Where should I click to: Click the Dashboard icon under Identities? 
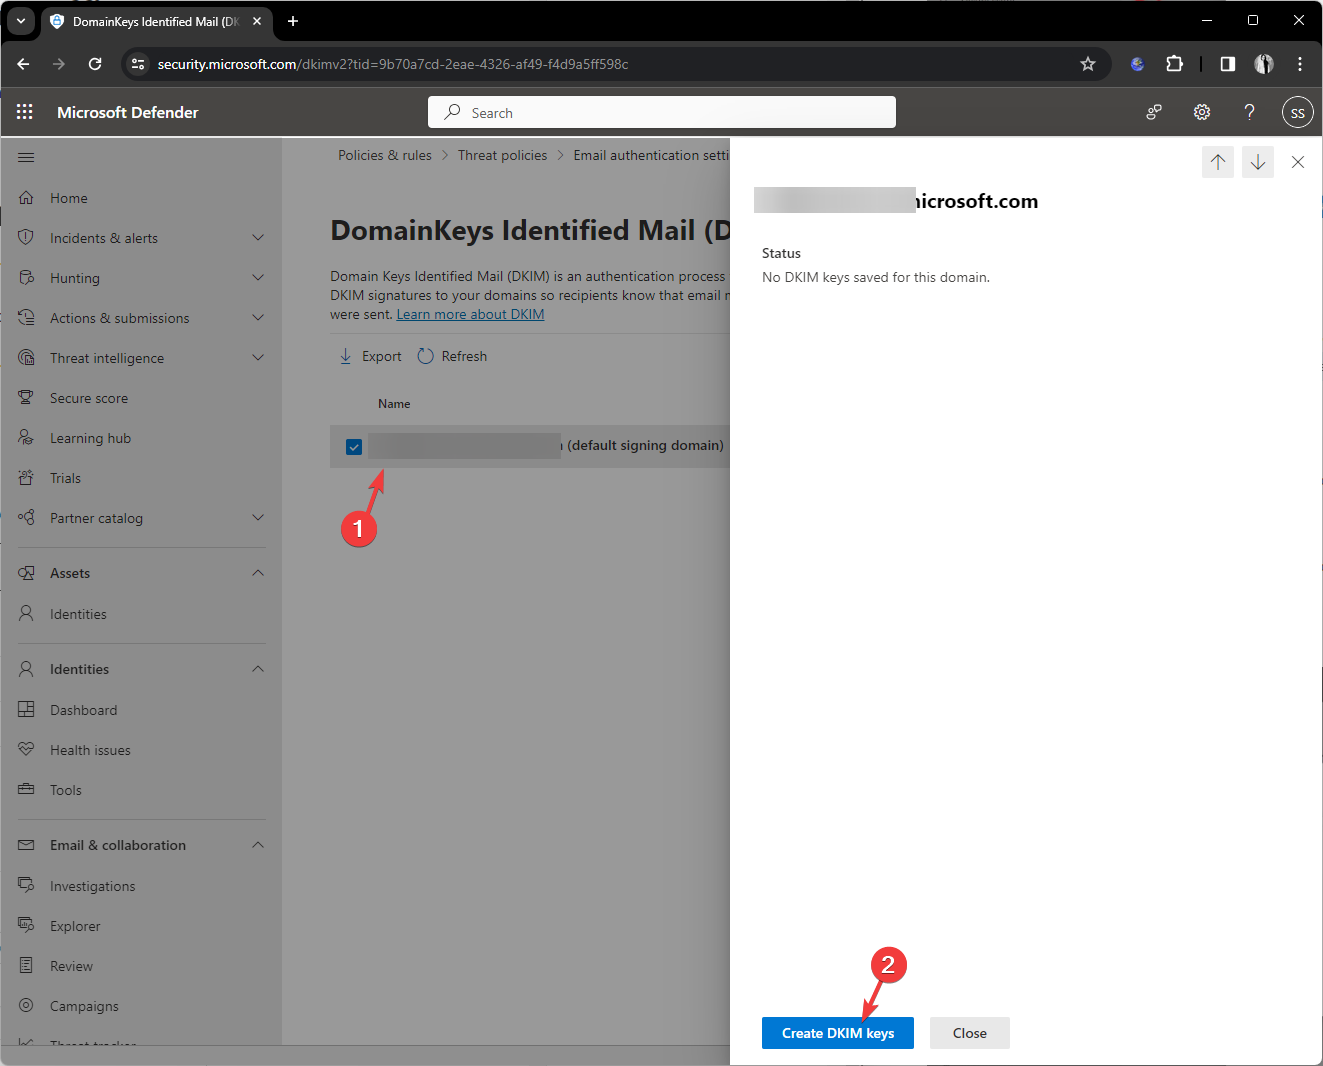click(26, 710)
